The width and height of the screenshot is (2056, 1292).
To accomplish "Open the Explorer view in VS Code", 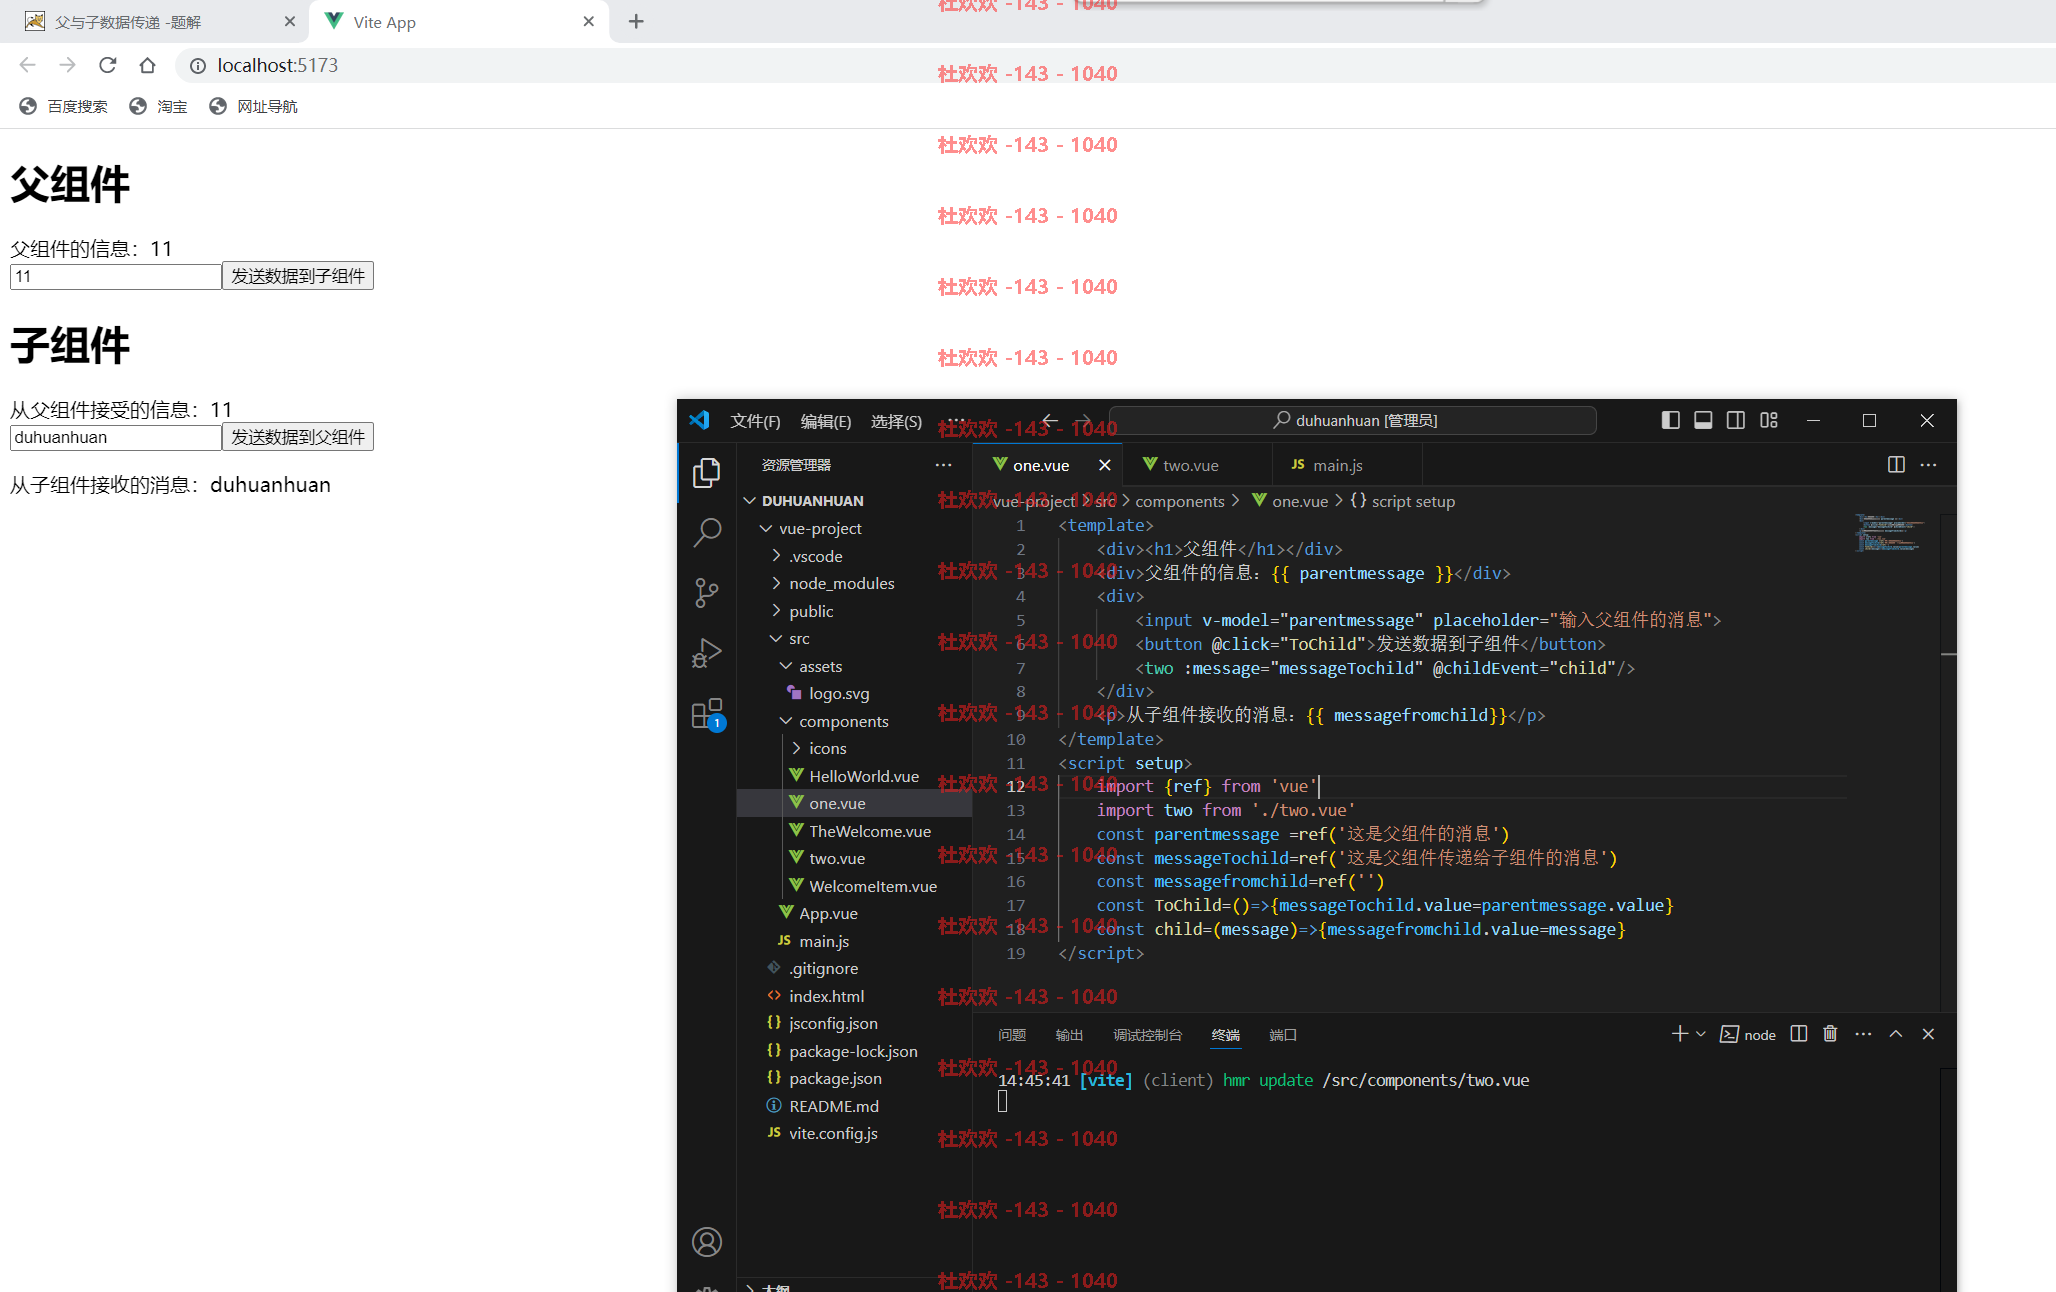I will click(707, 472).
